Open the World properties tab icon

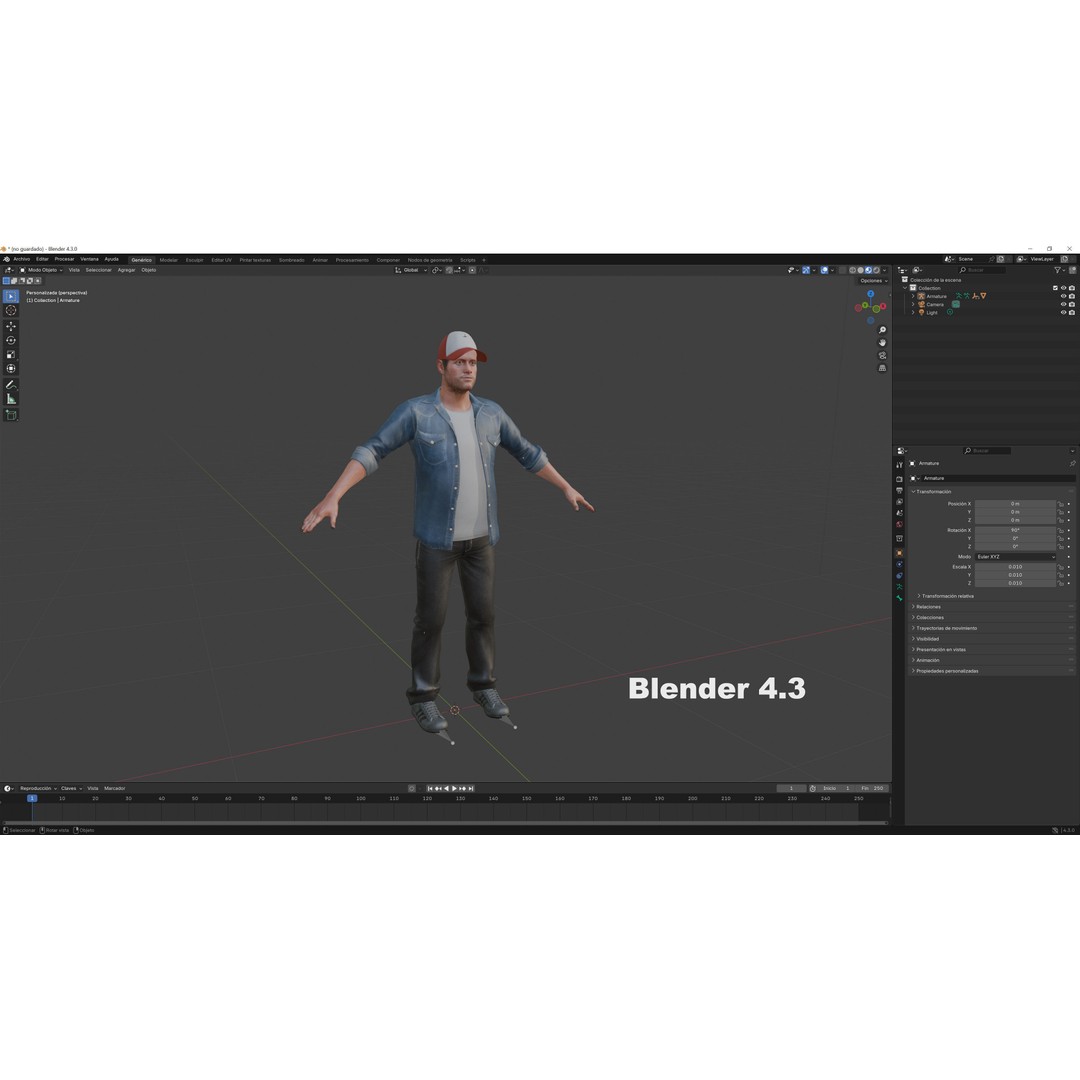point(900,524)
